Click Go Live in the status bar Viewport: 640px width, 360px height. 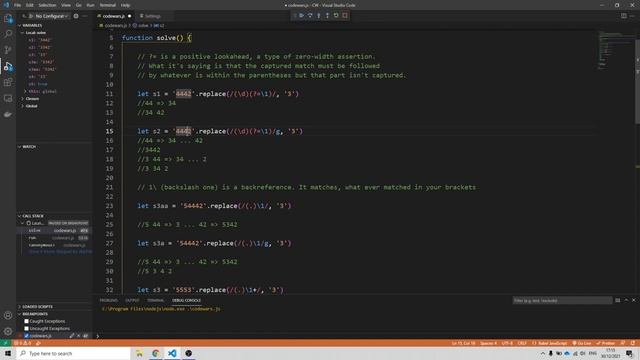click(582, 343)
